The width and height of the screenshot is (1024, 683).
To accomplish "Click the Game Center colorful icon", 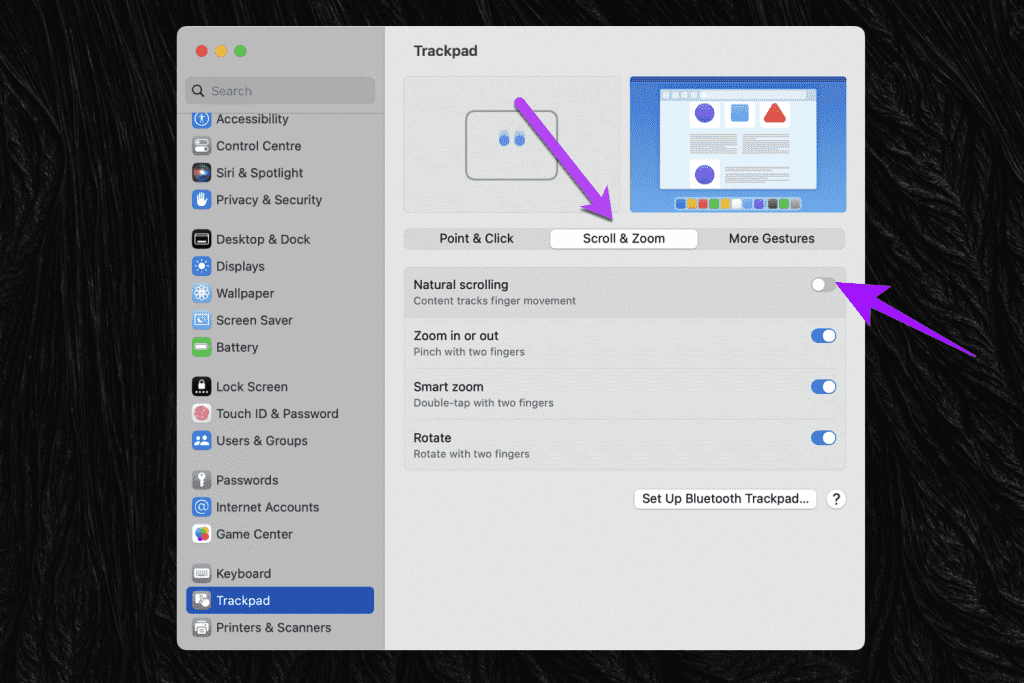I will 202,533.
